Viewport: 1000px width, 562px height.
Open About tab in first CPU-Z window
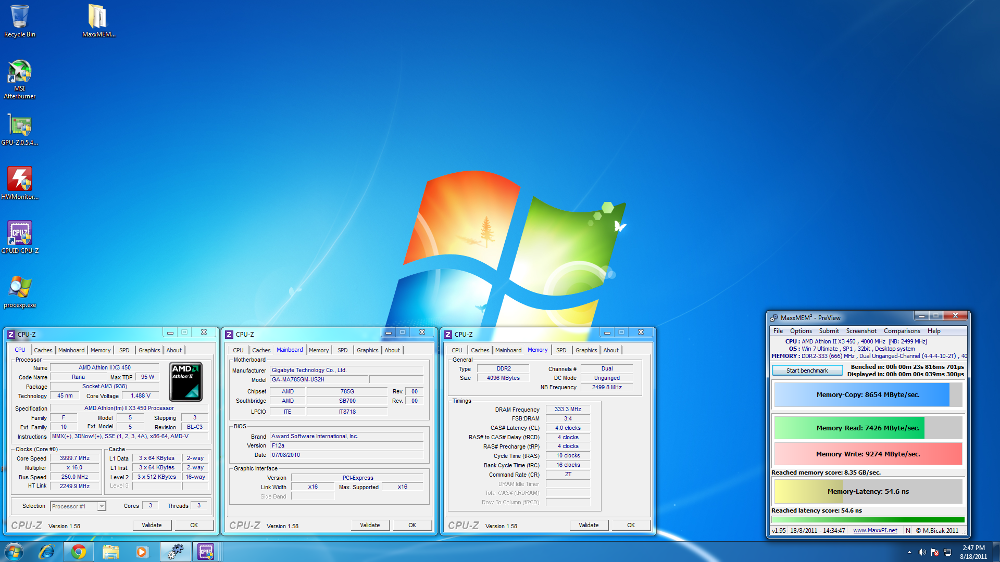click(x=174, y=350)
